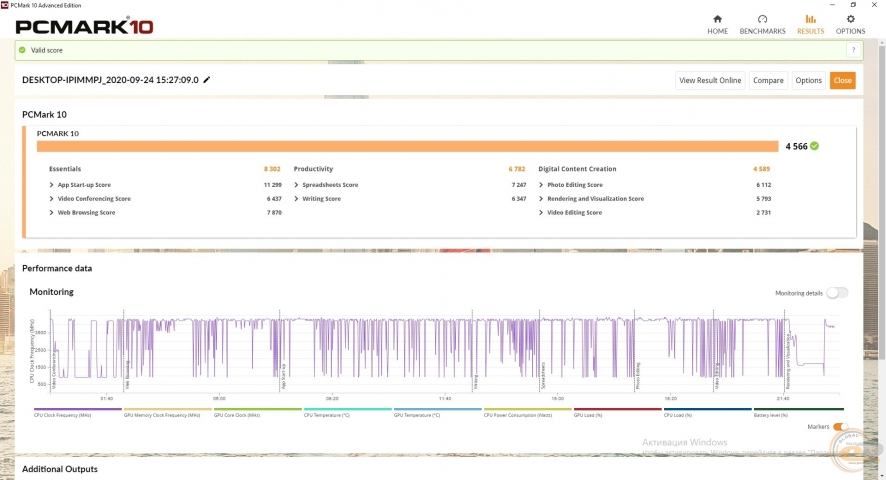Select GPU Temperature legend entry

[x=437, y=413]
